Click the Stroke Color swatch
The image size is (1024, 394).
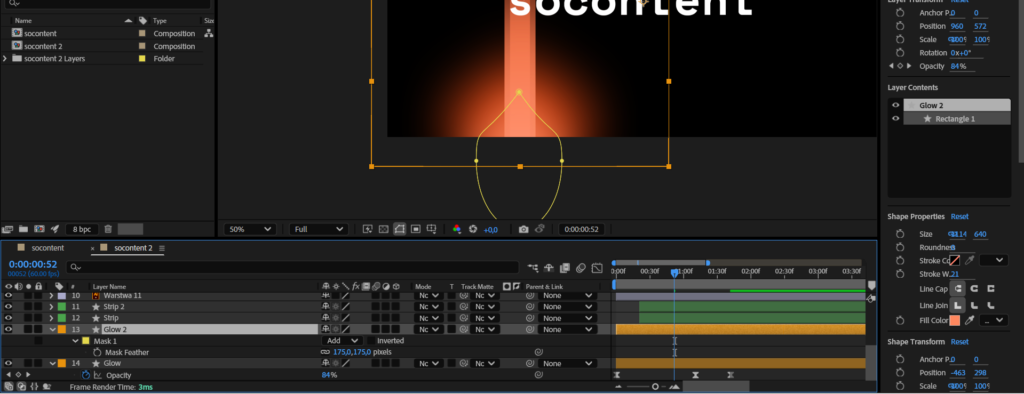[955, 260]
